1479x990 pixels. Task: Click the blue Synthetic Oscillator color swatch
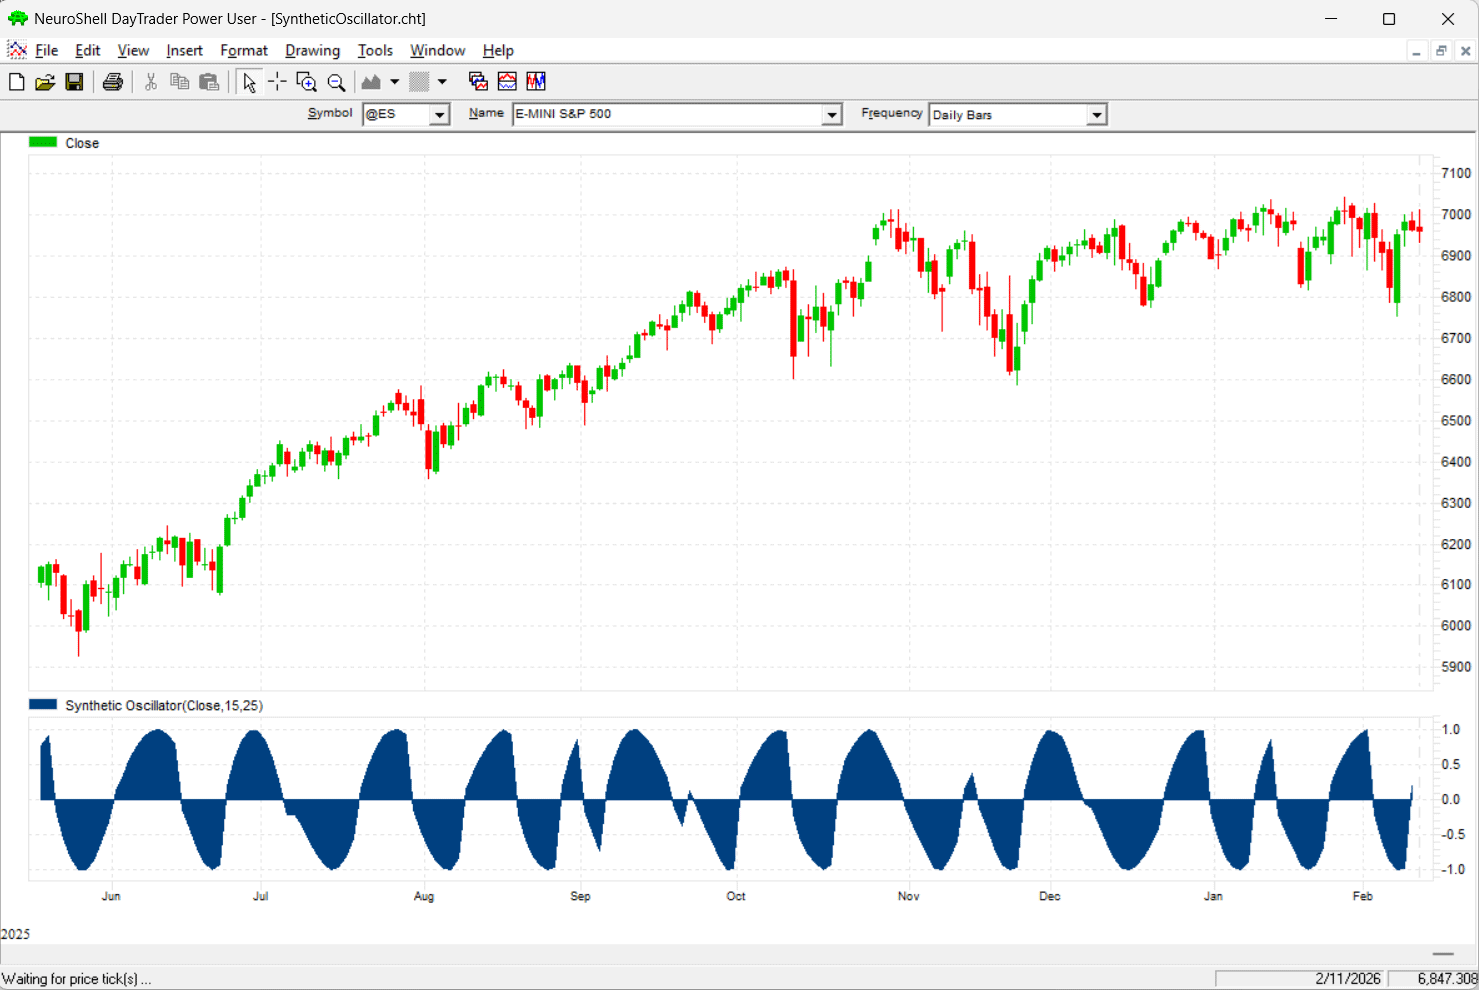[43, 705]
